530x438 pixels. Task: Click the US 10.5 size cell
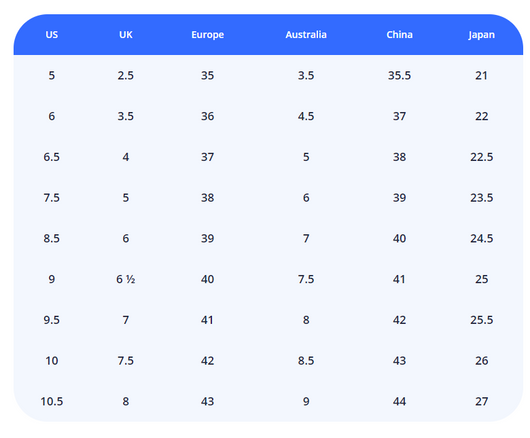pos(52,402)
